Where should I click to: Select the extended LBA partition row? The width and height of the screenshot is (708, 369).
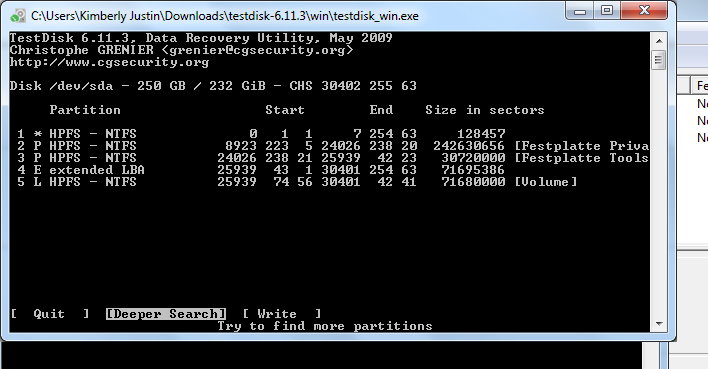261,170
